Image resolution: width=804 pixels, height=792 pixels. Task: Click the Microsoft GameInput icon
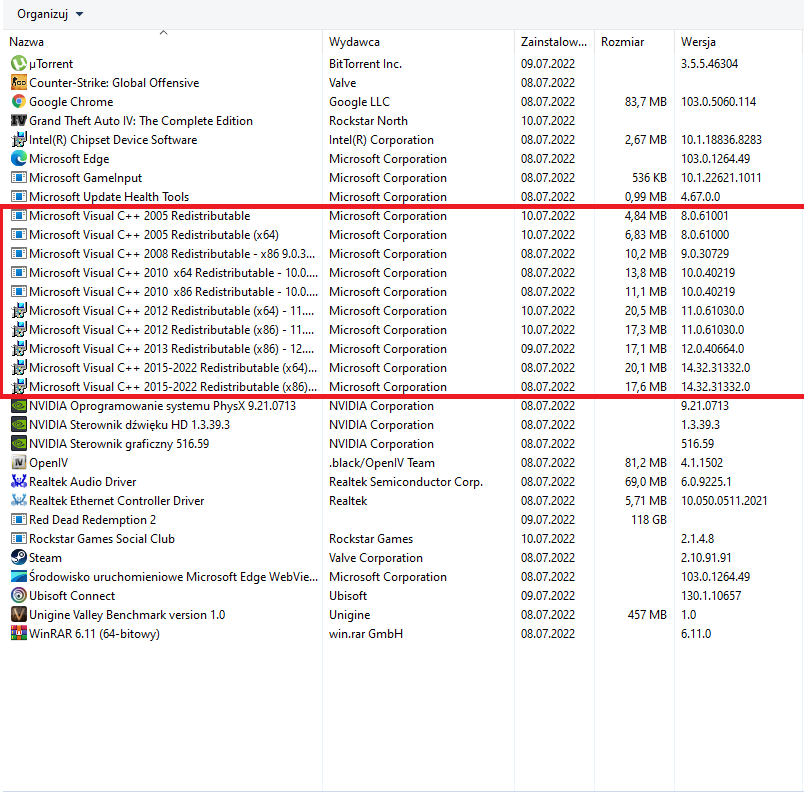click(19, 177)
